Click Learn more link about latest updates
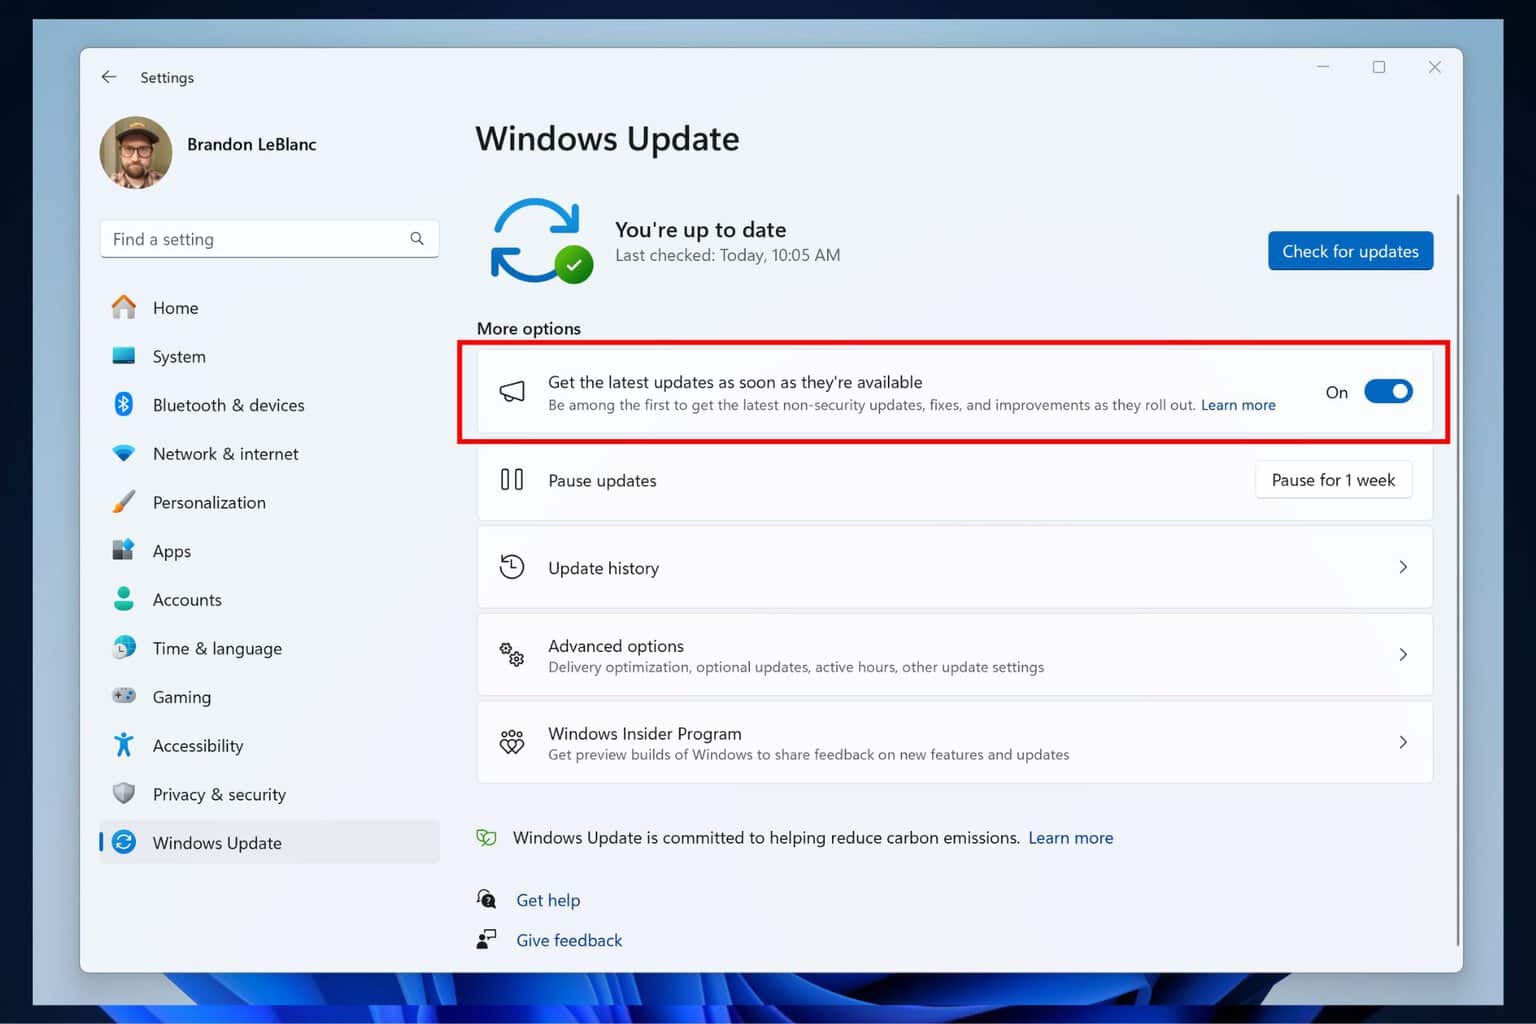Screen dimensions: 1536x1024 [x=1238, y=405]
